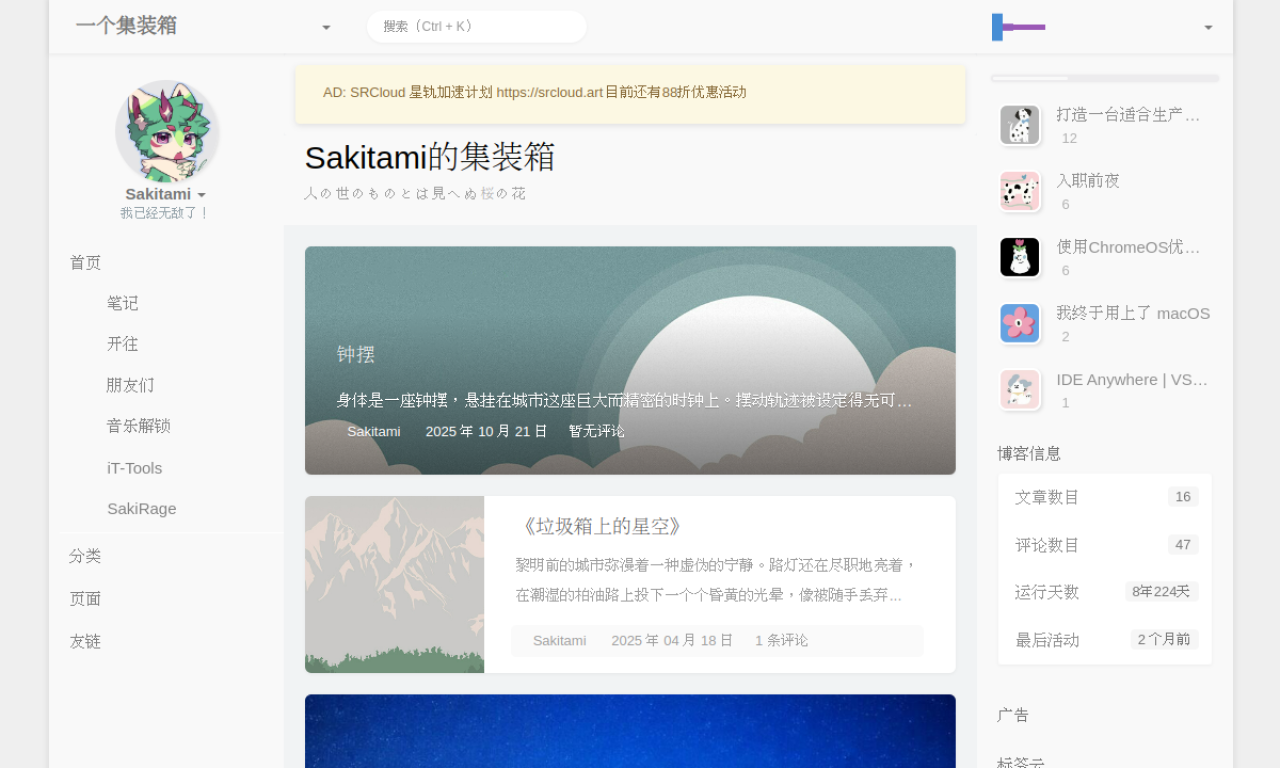Screen dimensions: 1280x768
Task: Click the 黎明前的城市 excerpt text
Action: (x=716, y=580)
